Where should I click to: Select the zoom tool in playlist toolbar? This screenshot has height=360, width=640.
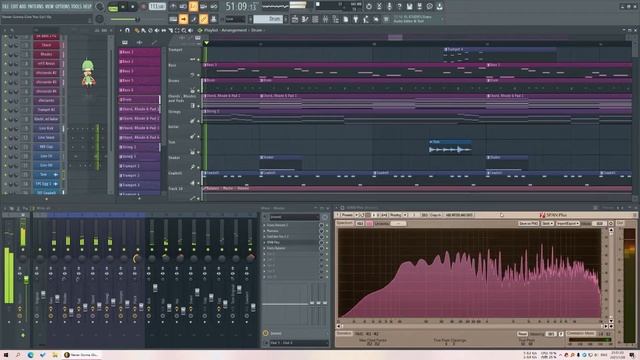coord(184,30)
